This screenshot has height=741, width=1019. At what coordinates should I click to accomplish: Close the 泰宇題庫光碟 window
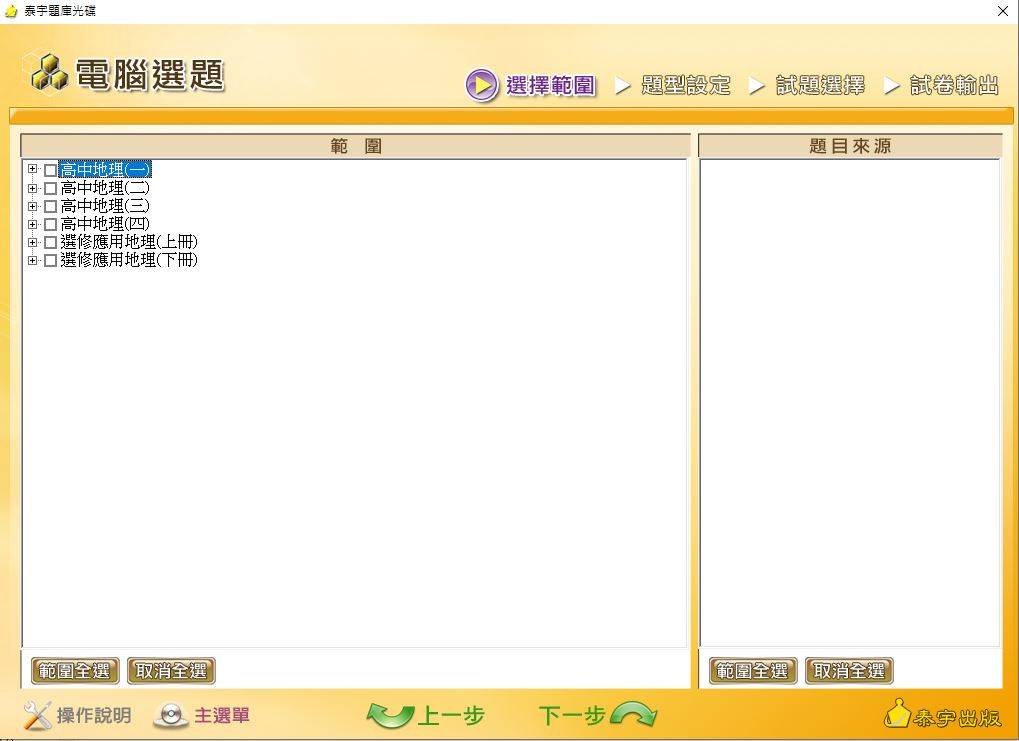click(1003, 11)
